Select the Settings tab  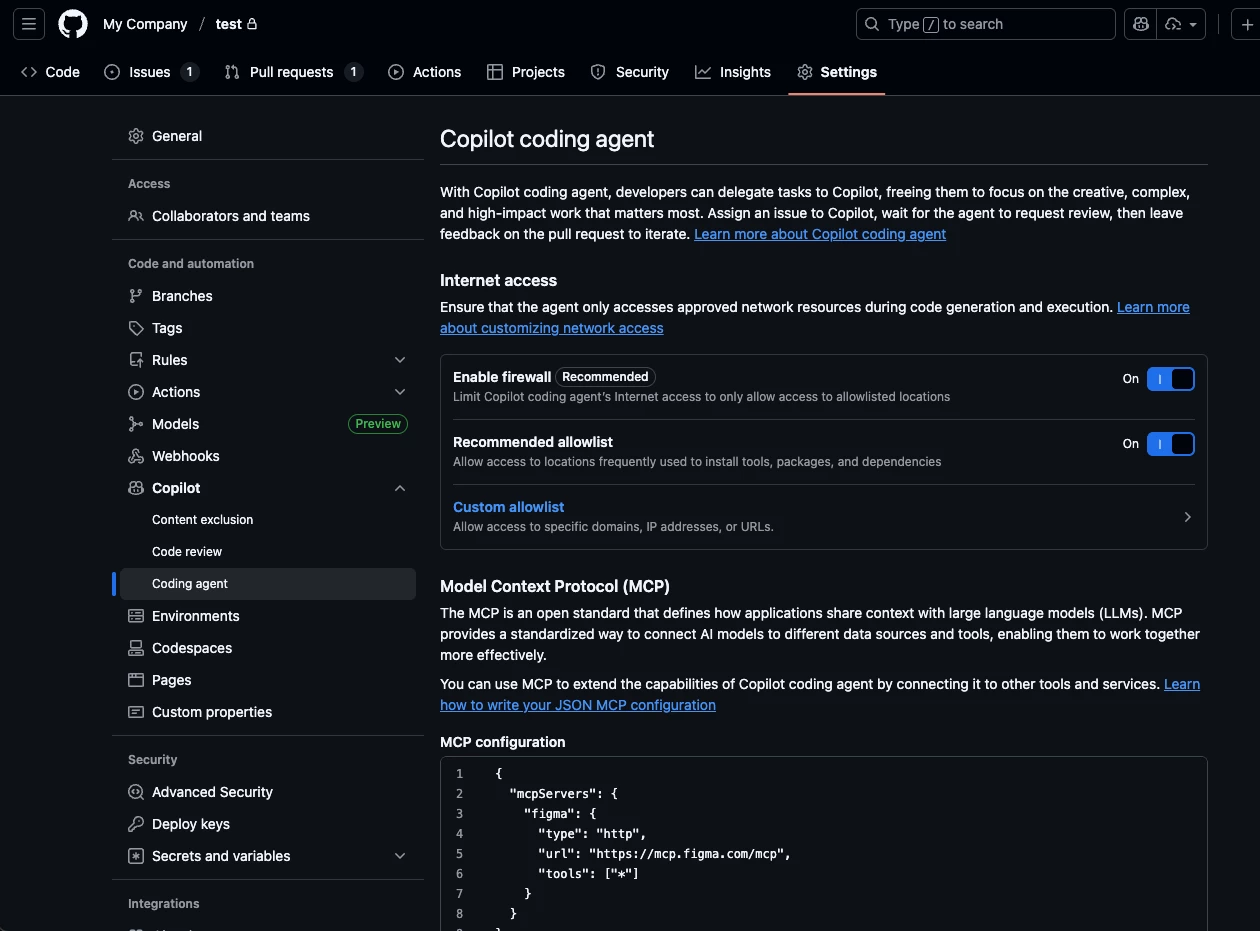click(837, 72)
